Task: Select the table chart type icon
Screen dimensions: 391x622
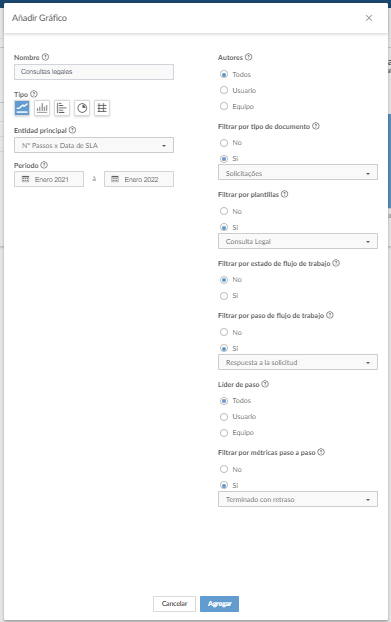Action: [x=102, y=108]
